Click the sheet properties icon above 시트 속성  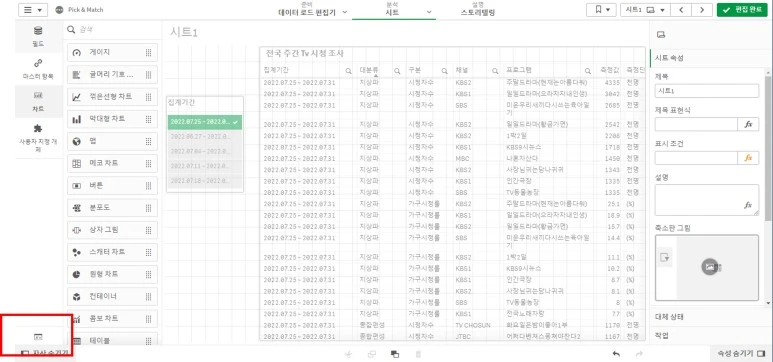pyautogui.click(x=662, y=35)
